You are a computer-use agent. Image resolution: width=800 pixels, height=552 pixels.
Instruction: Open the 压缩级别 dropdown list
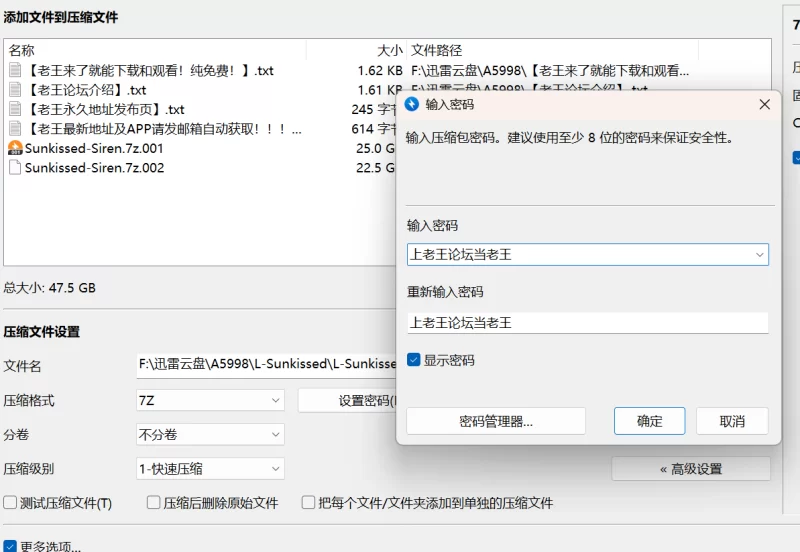(276, 469)
